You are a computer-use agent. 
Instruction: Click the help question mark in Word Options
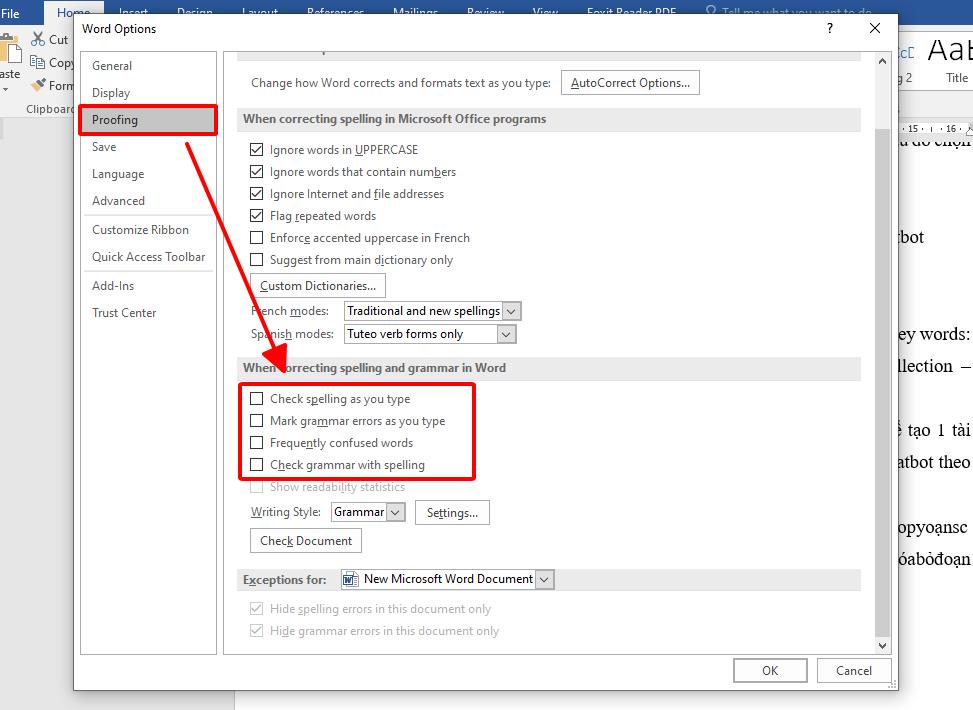830,28
